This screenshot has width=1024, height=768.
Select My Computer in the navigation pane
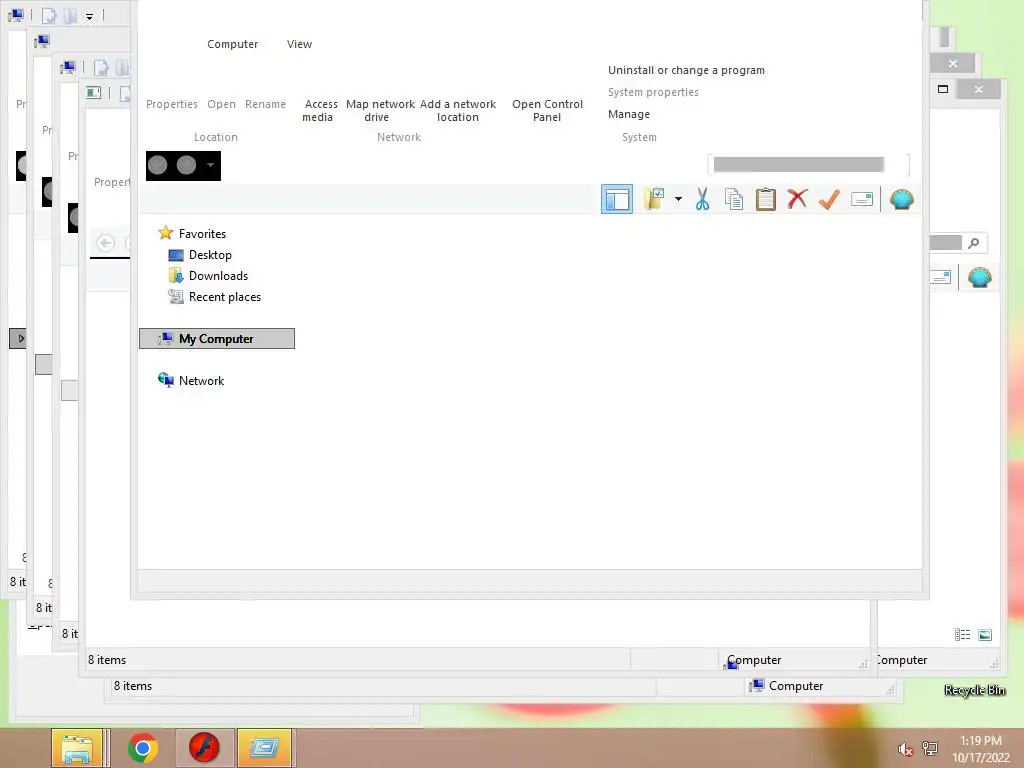tap(217, 338)
